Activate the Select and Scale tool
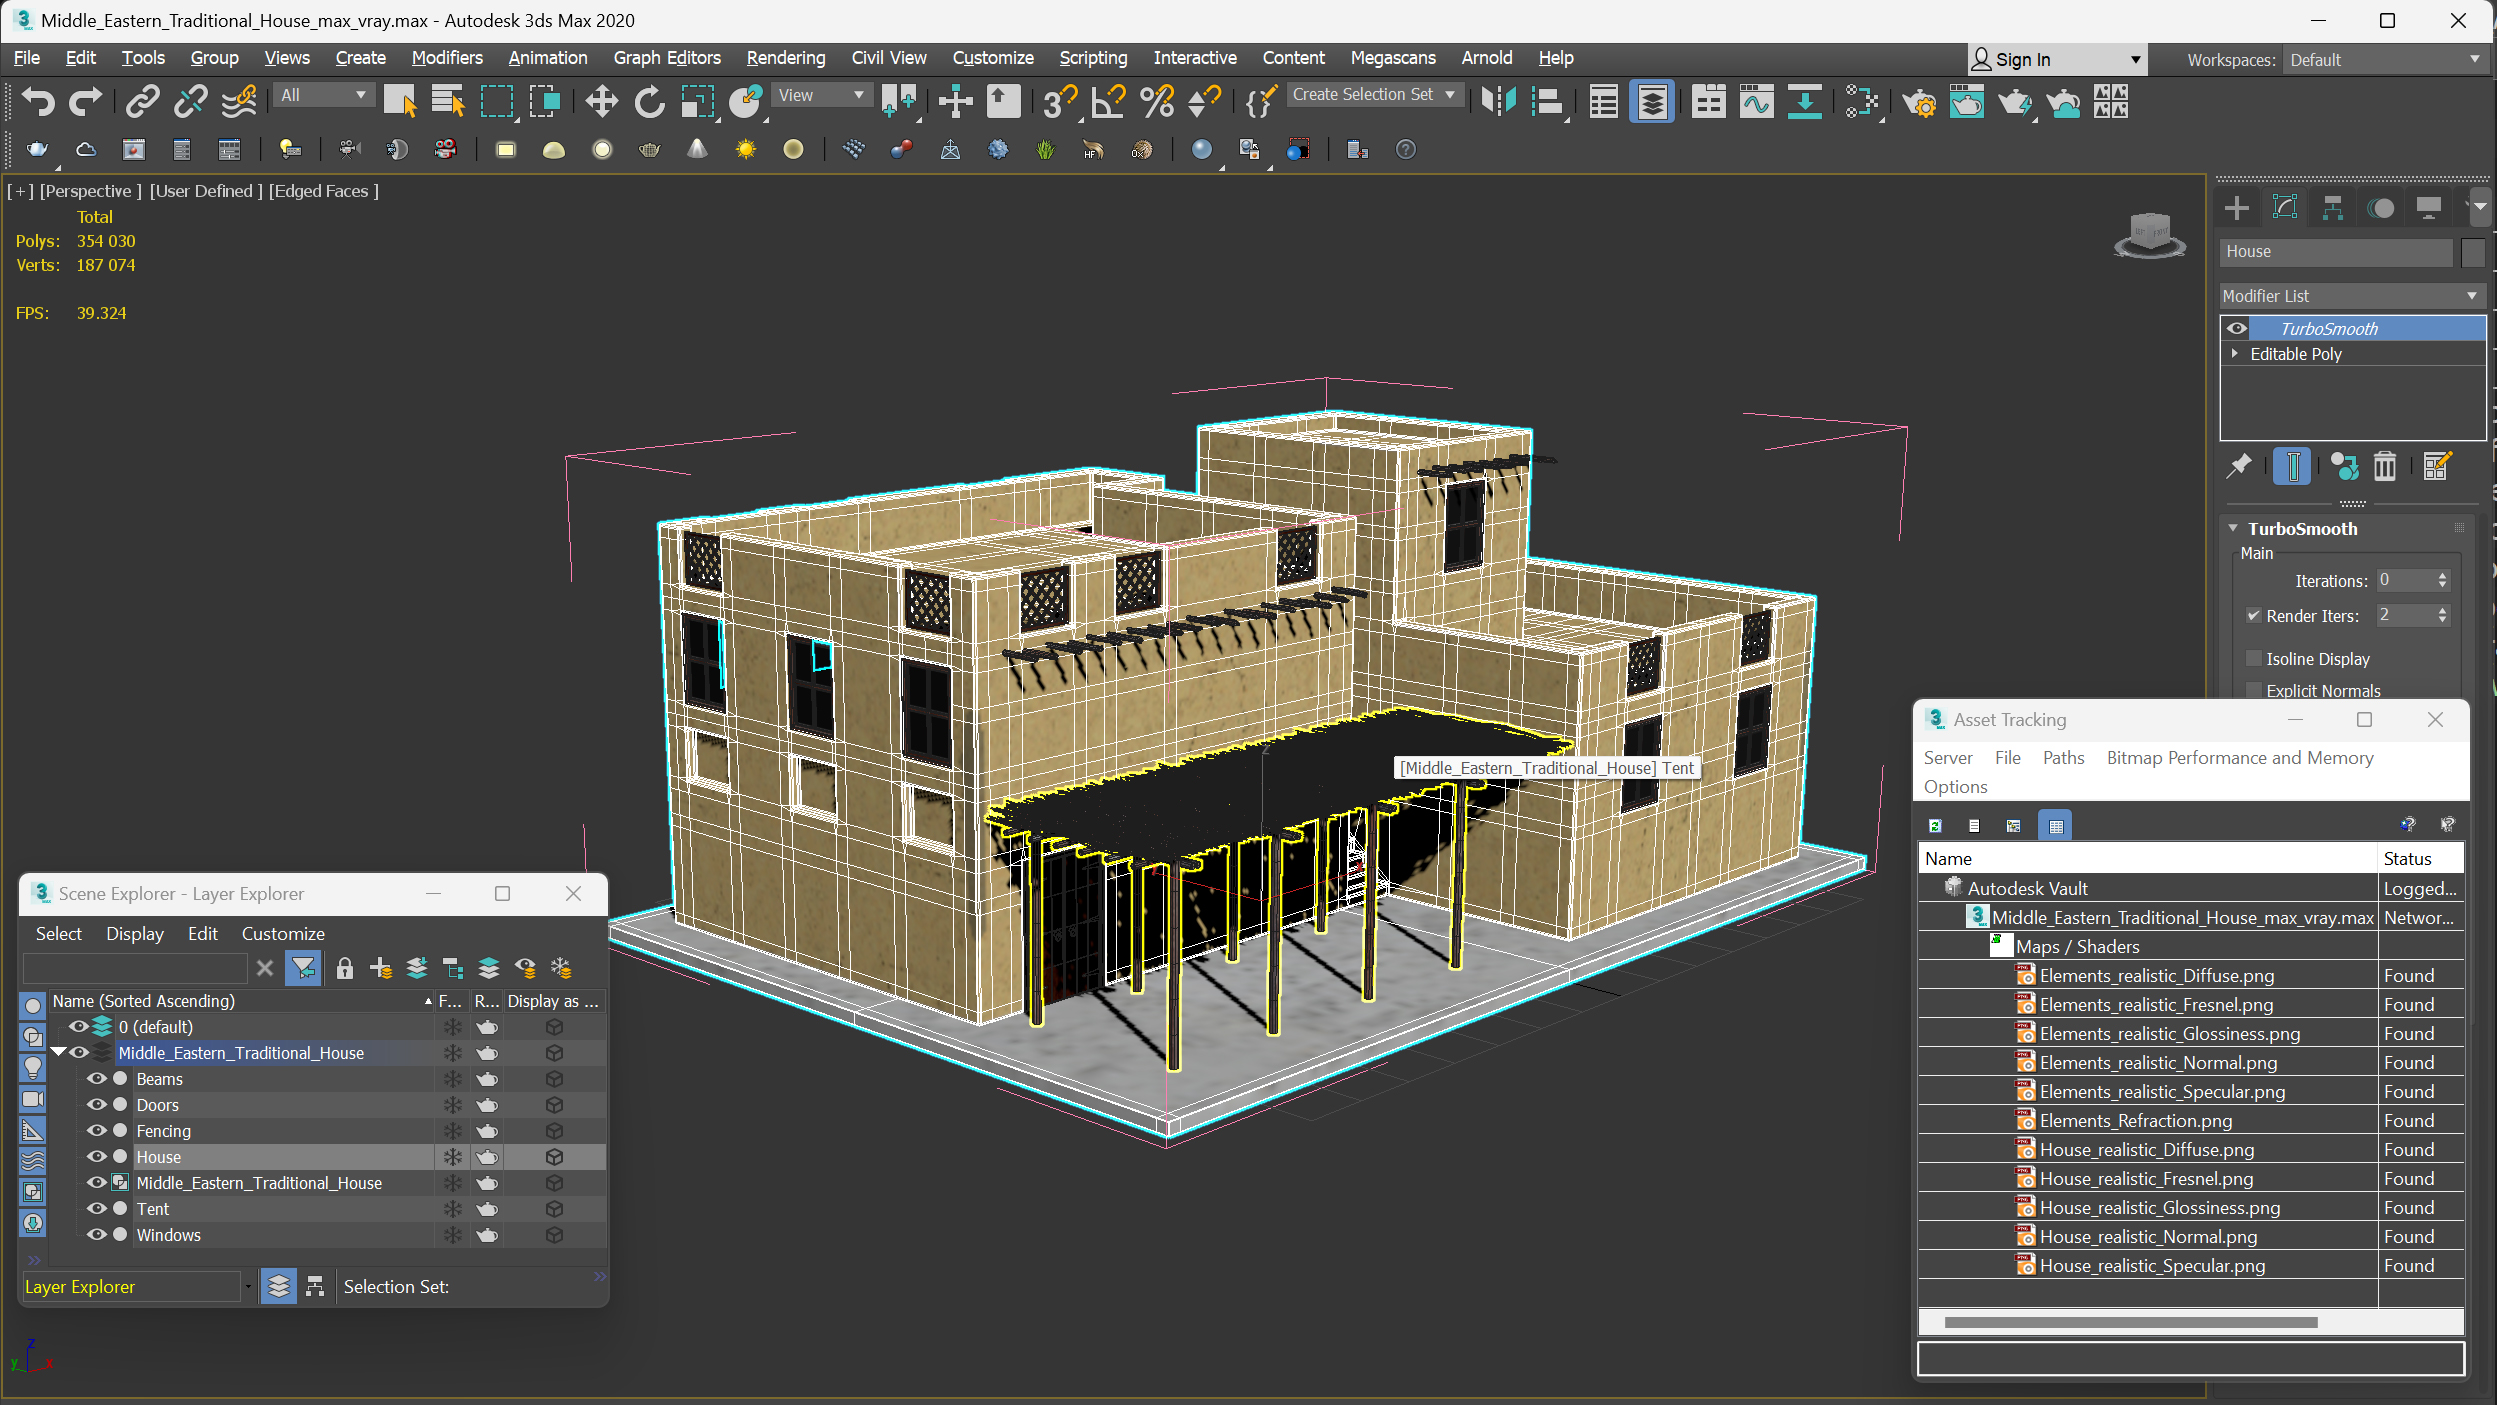The image size is (2497, 1405). click(697, 101)
